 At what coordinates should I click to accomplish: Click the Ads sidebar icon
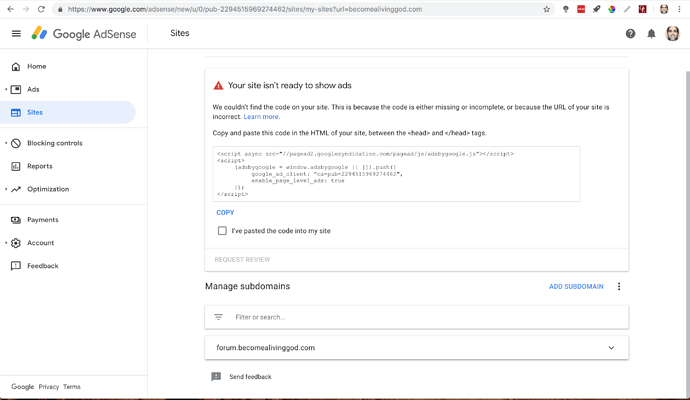16,89
